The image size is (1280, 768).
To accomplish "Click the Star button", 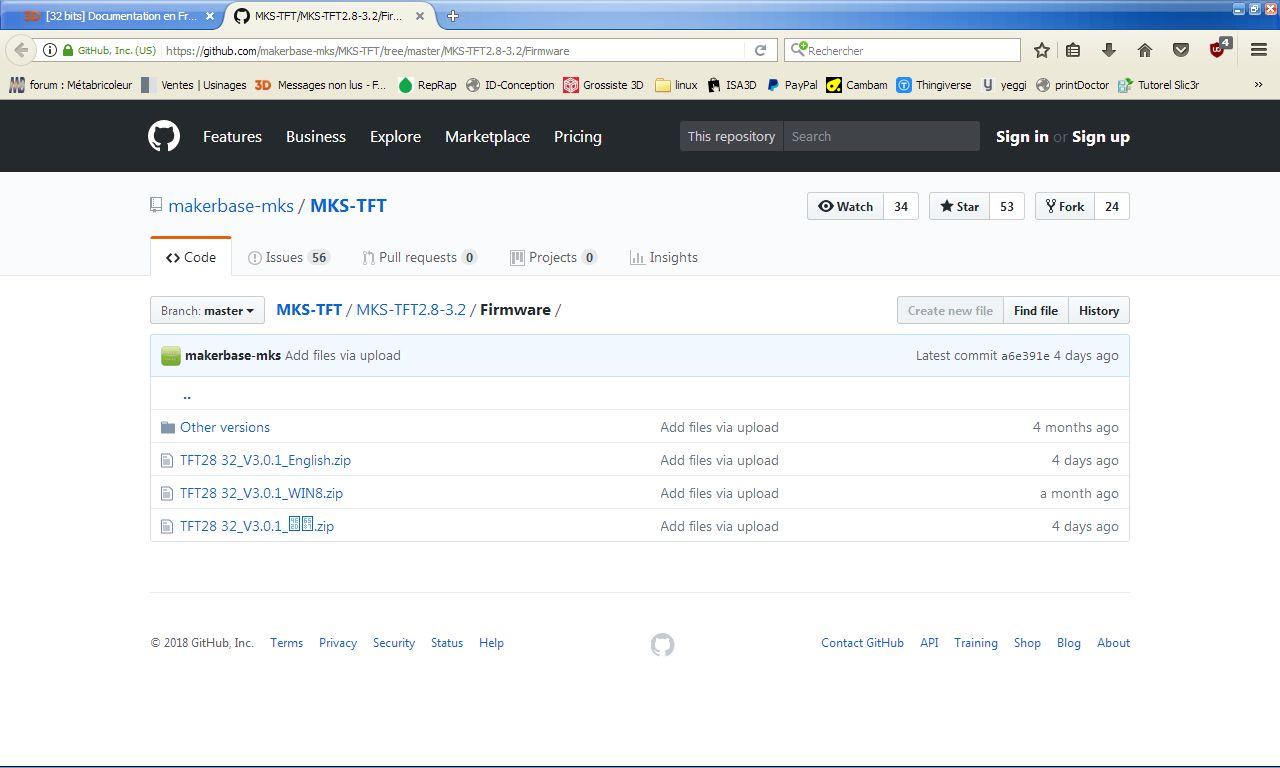I will click(959, 206).
